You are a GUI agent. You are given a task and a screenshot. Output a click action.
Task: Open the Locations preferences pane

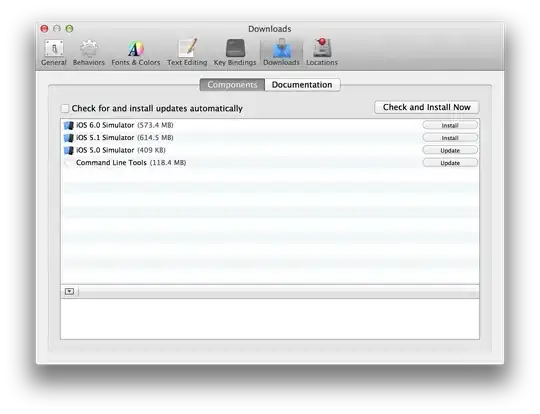pos(322,52)
